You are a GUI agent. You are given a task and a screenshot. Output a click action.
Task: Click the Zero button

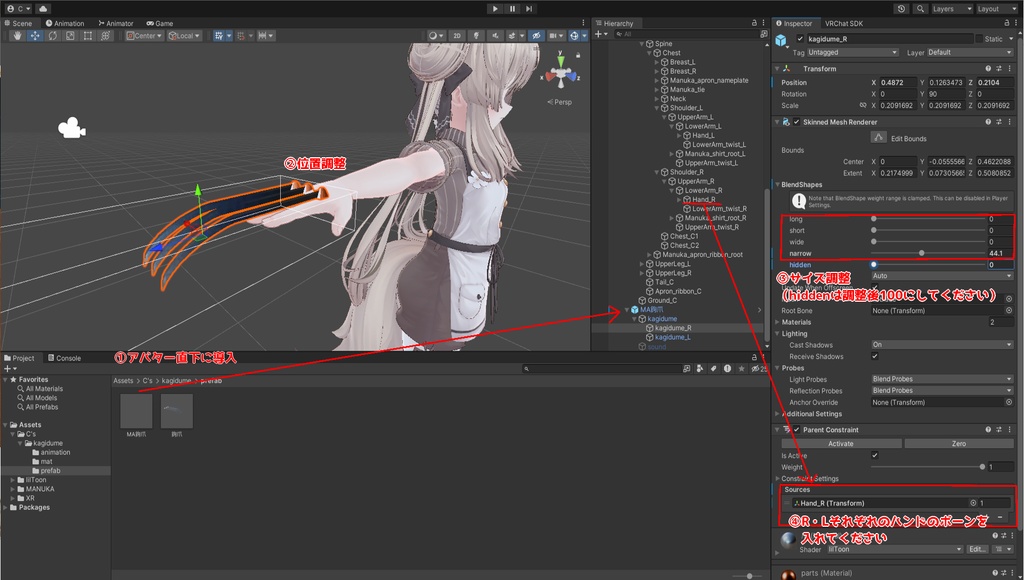coord(958,443)
